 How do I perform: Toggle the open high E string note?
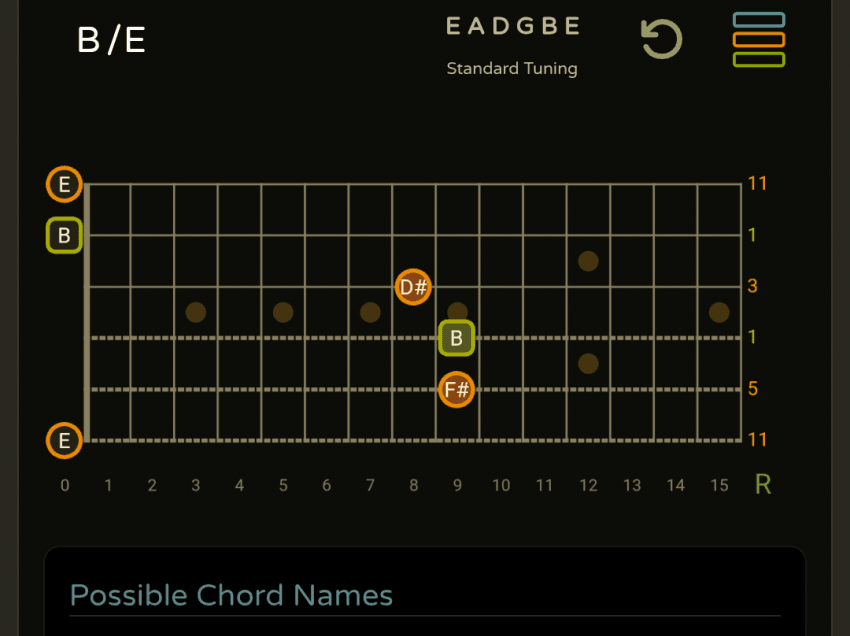pos(64,185)
